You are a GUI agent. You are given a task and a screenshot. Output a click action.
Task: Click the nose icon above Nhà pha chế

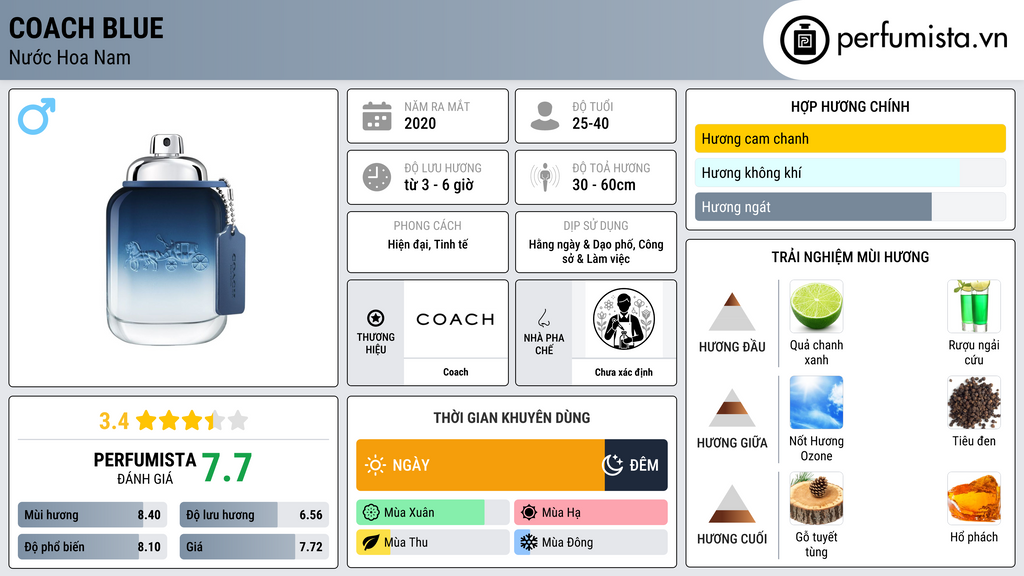543,318
